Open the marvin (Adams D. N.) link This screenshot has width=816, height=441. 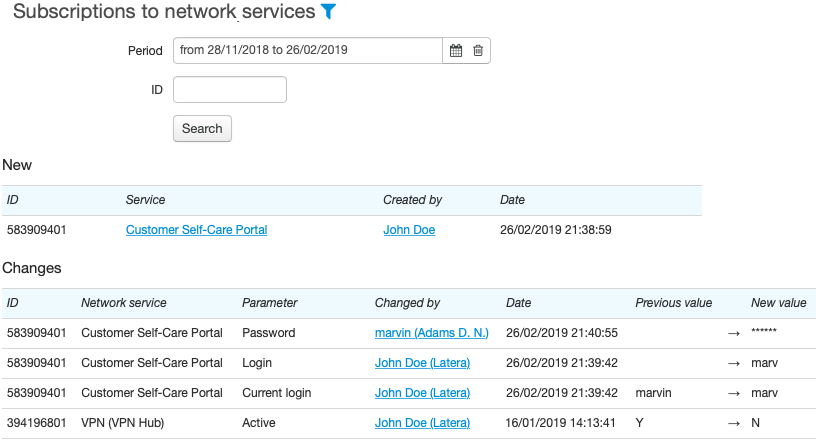(431, 333)
